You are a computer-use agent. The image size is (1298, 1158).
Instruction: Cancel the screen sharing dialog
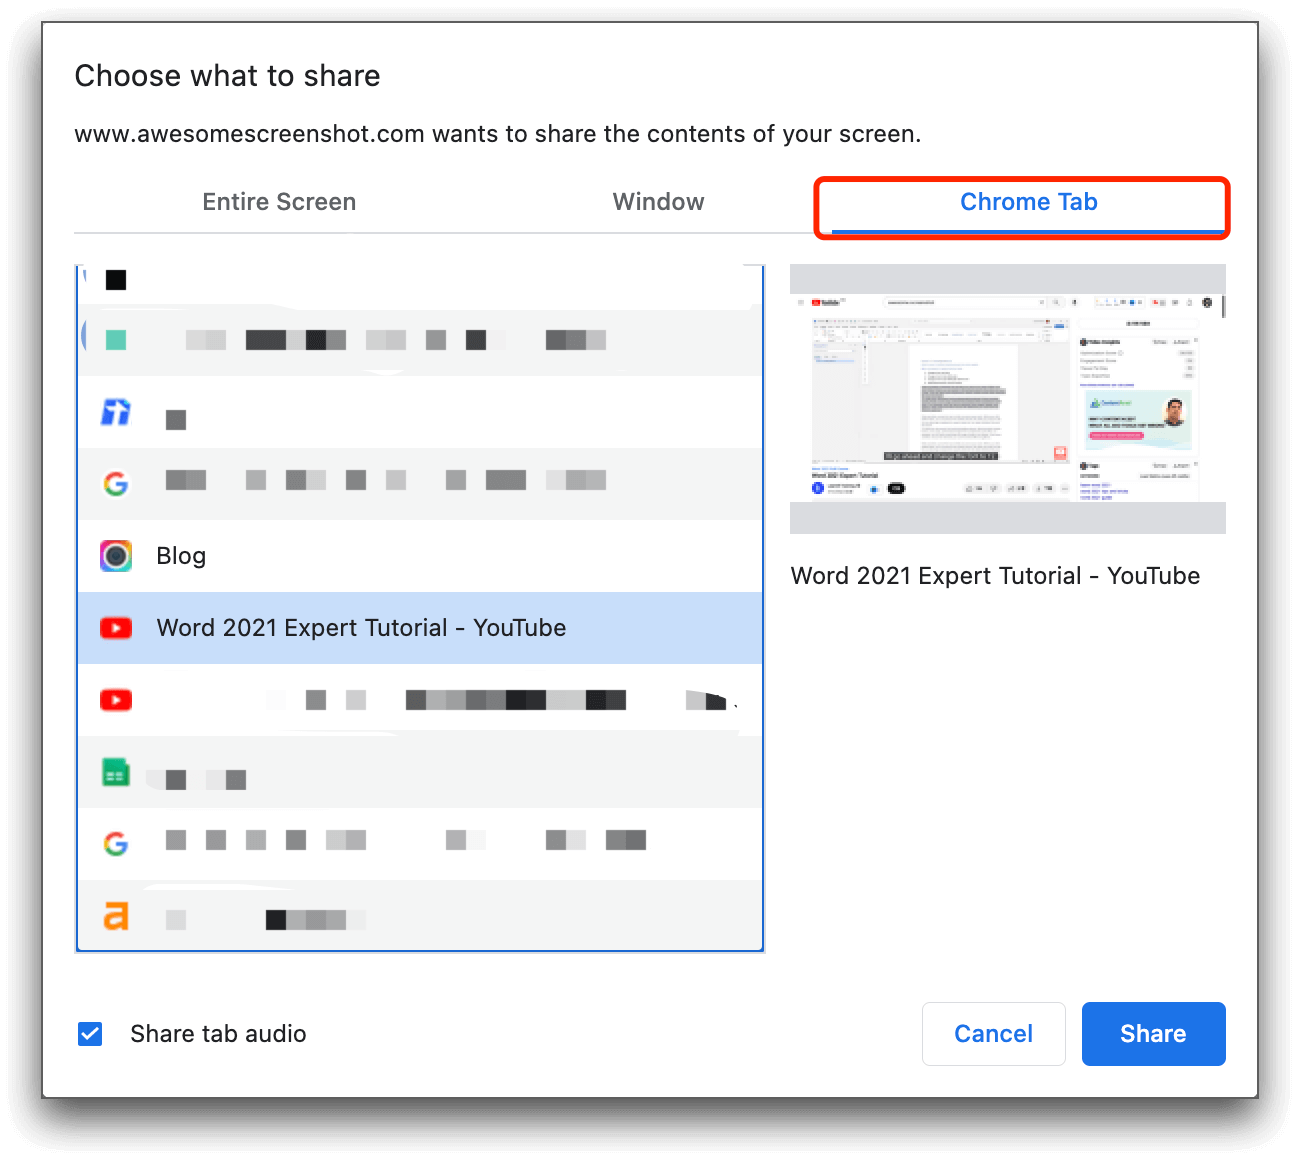tap(993, 1034)
